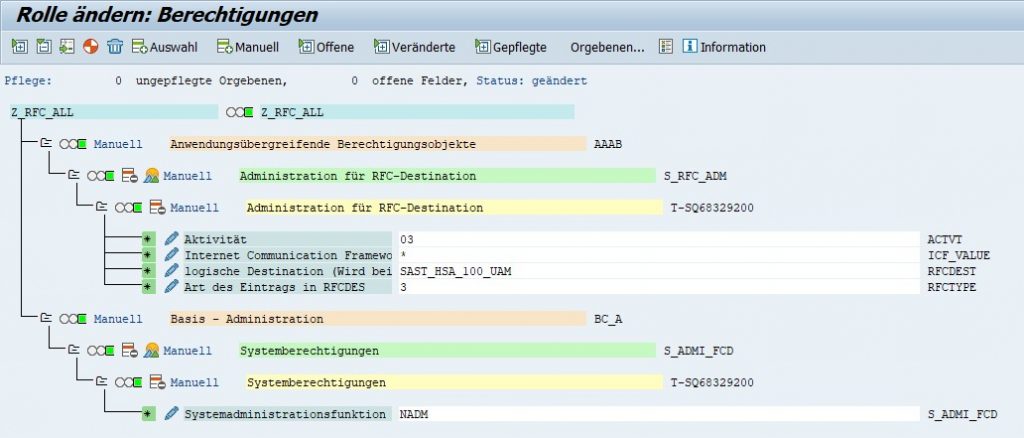Open the Information button
The width and height of the screenshot is (1024, 438).
tap(724, 47)
